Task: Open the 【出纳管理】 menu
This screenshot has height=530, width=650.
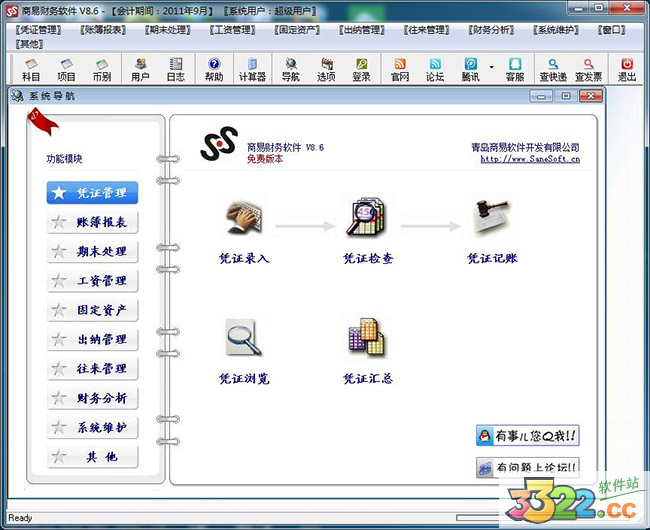Action: pyautogui.click(x=361, y=30)
